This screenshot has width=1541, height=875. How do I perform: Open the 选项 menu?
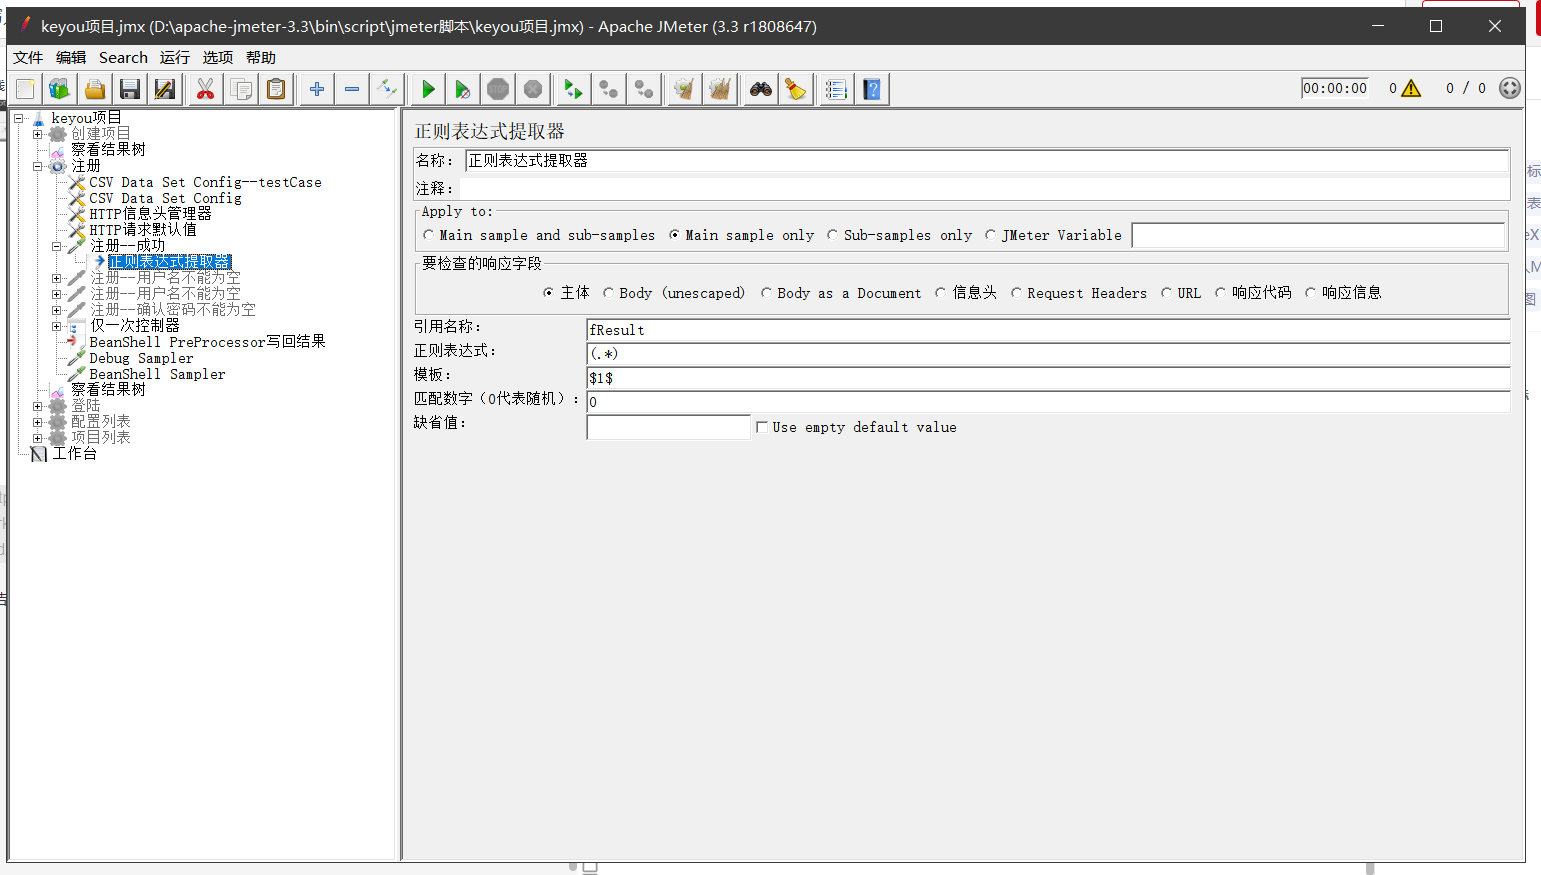click(x=217, y=57)
